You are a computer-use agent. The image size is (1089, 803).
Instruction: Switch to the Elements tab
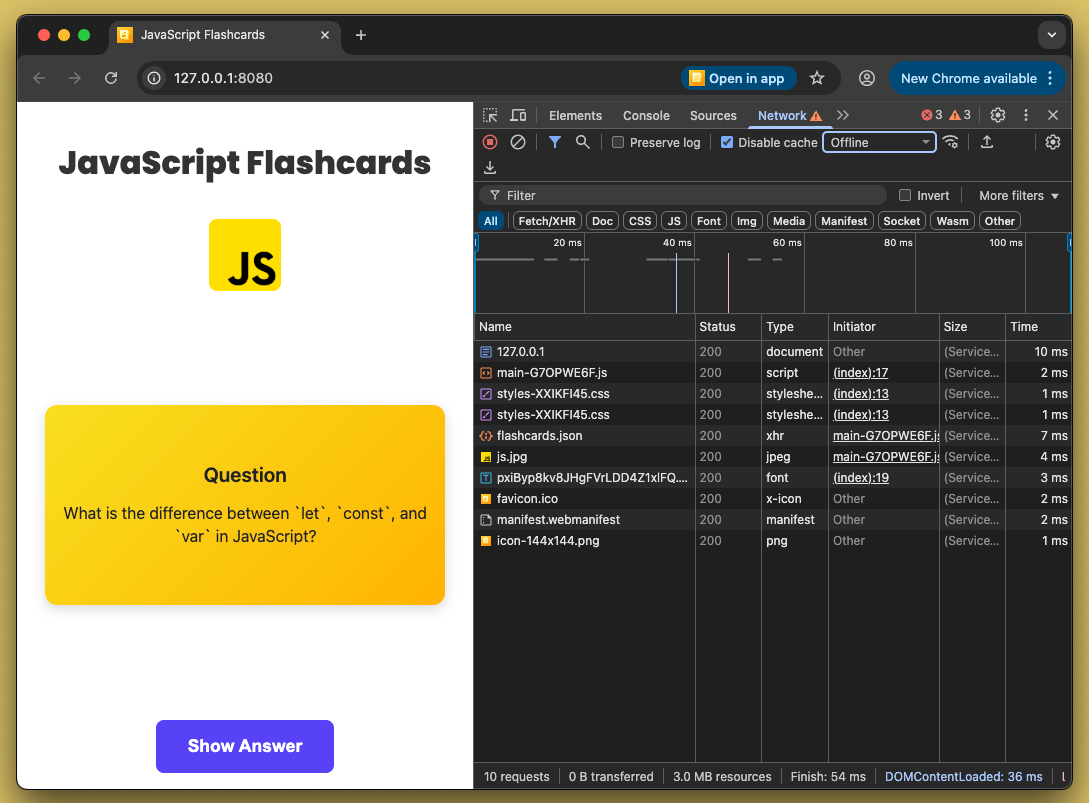coord(575,116)
